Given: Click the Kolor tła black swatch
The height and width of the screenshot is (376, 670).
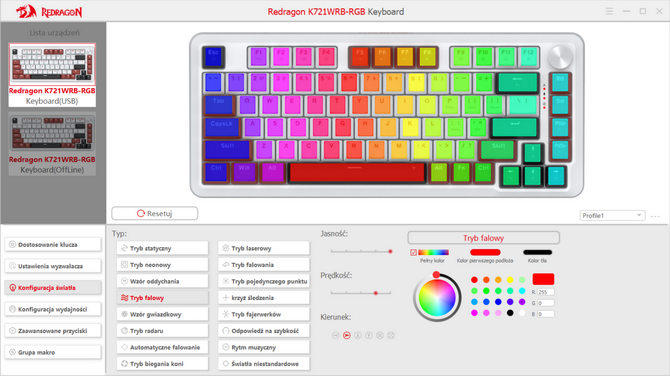Looking at the screenshot, I should coord(538,252).
